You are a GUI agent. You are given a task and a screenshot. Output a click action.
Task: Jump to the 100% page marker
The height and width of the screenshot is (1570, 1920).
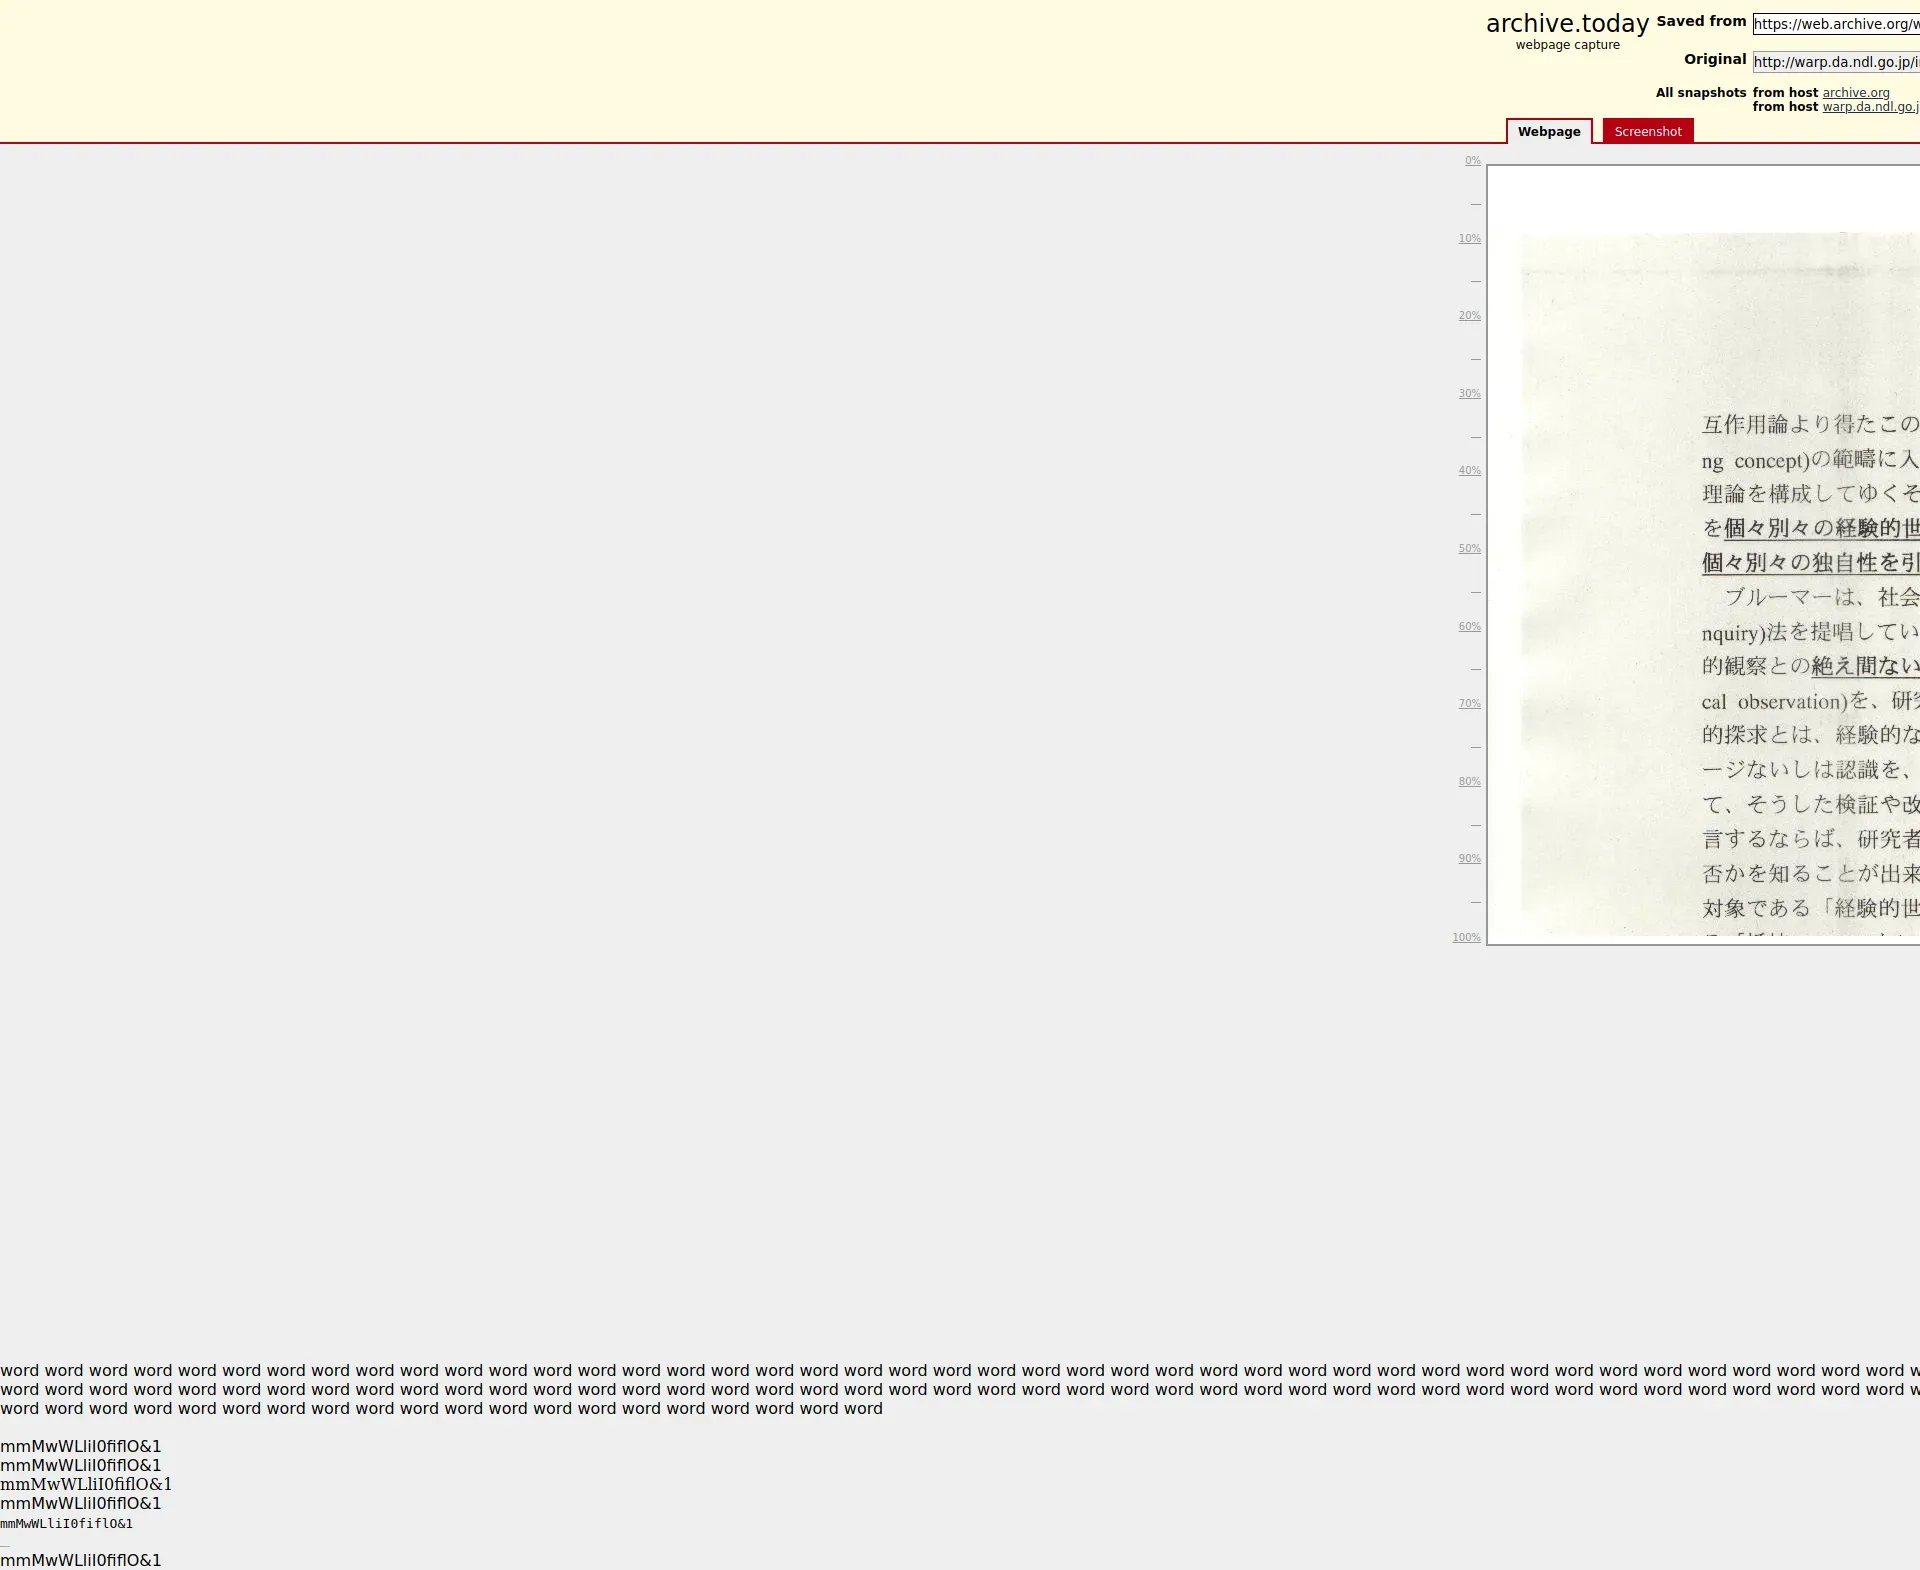tap(1466, 938)
